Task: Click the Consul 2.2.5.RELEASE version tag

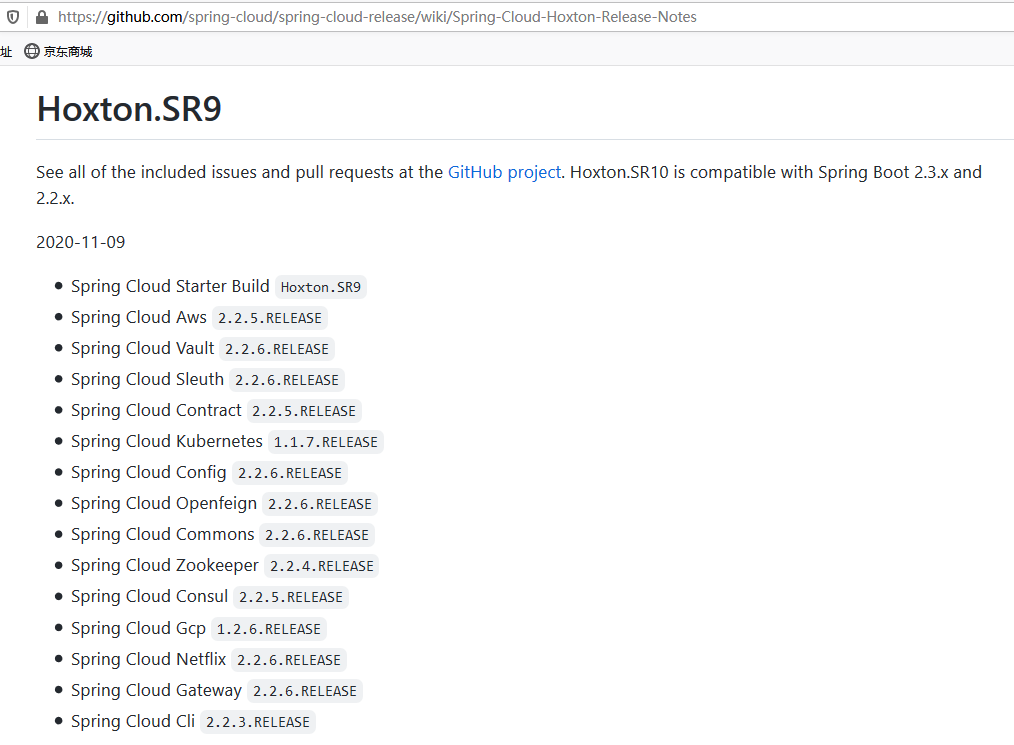Action: point(291,598)
